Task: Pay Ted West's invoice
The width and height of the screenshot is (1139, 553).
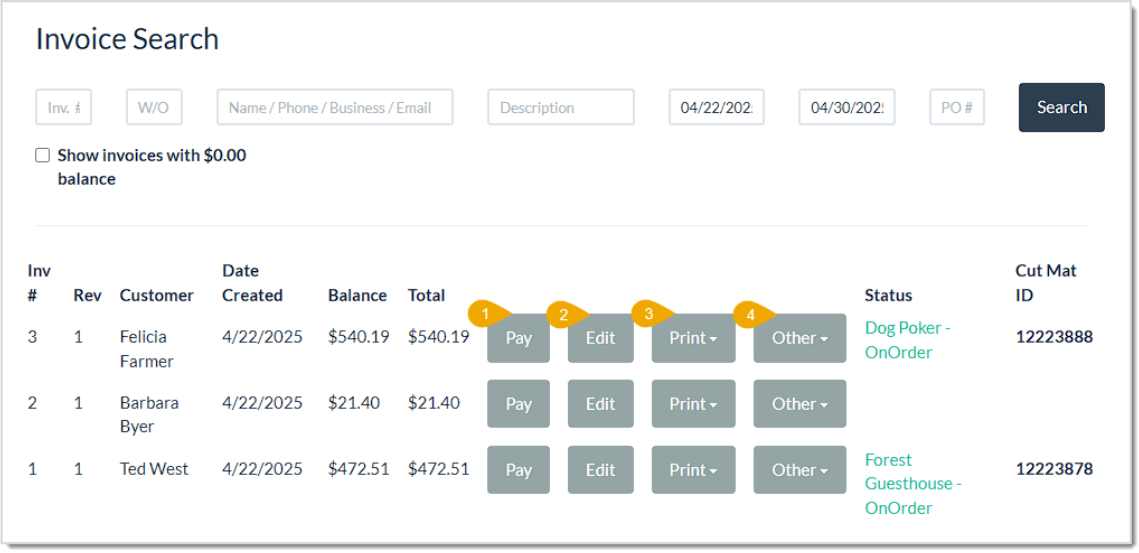Action: point(519,470)
